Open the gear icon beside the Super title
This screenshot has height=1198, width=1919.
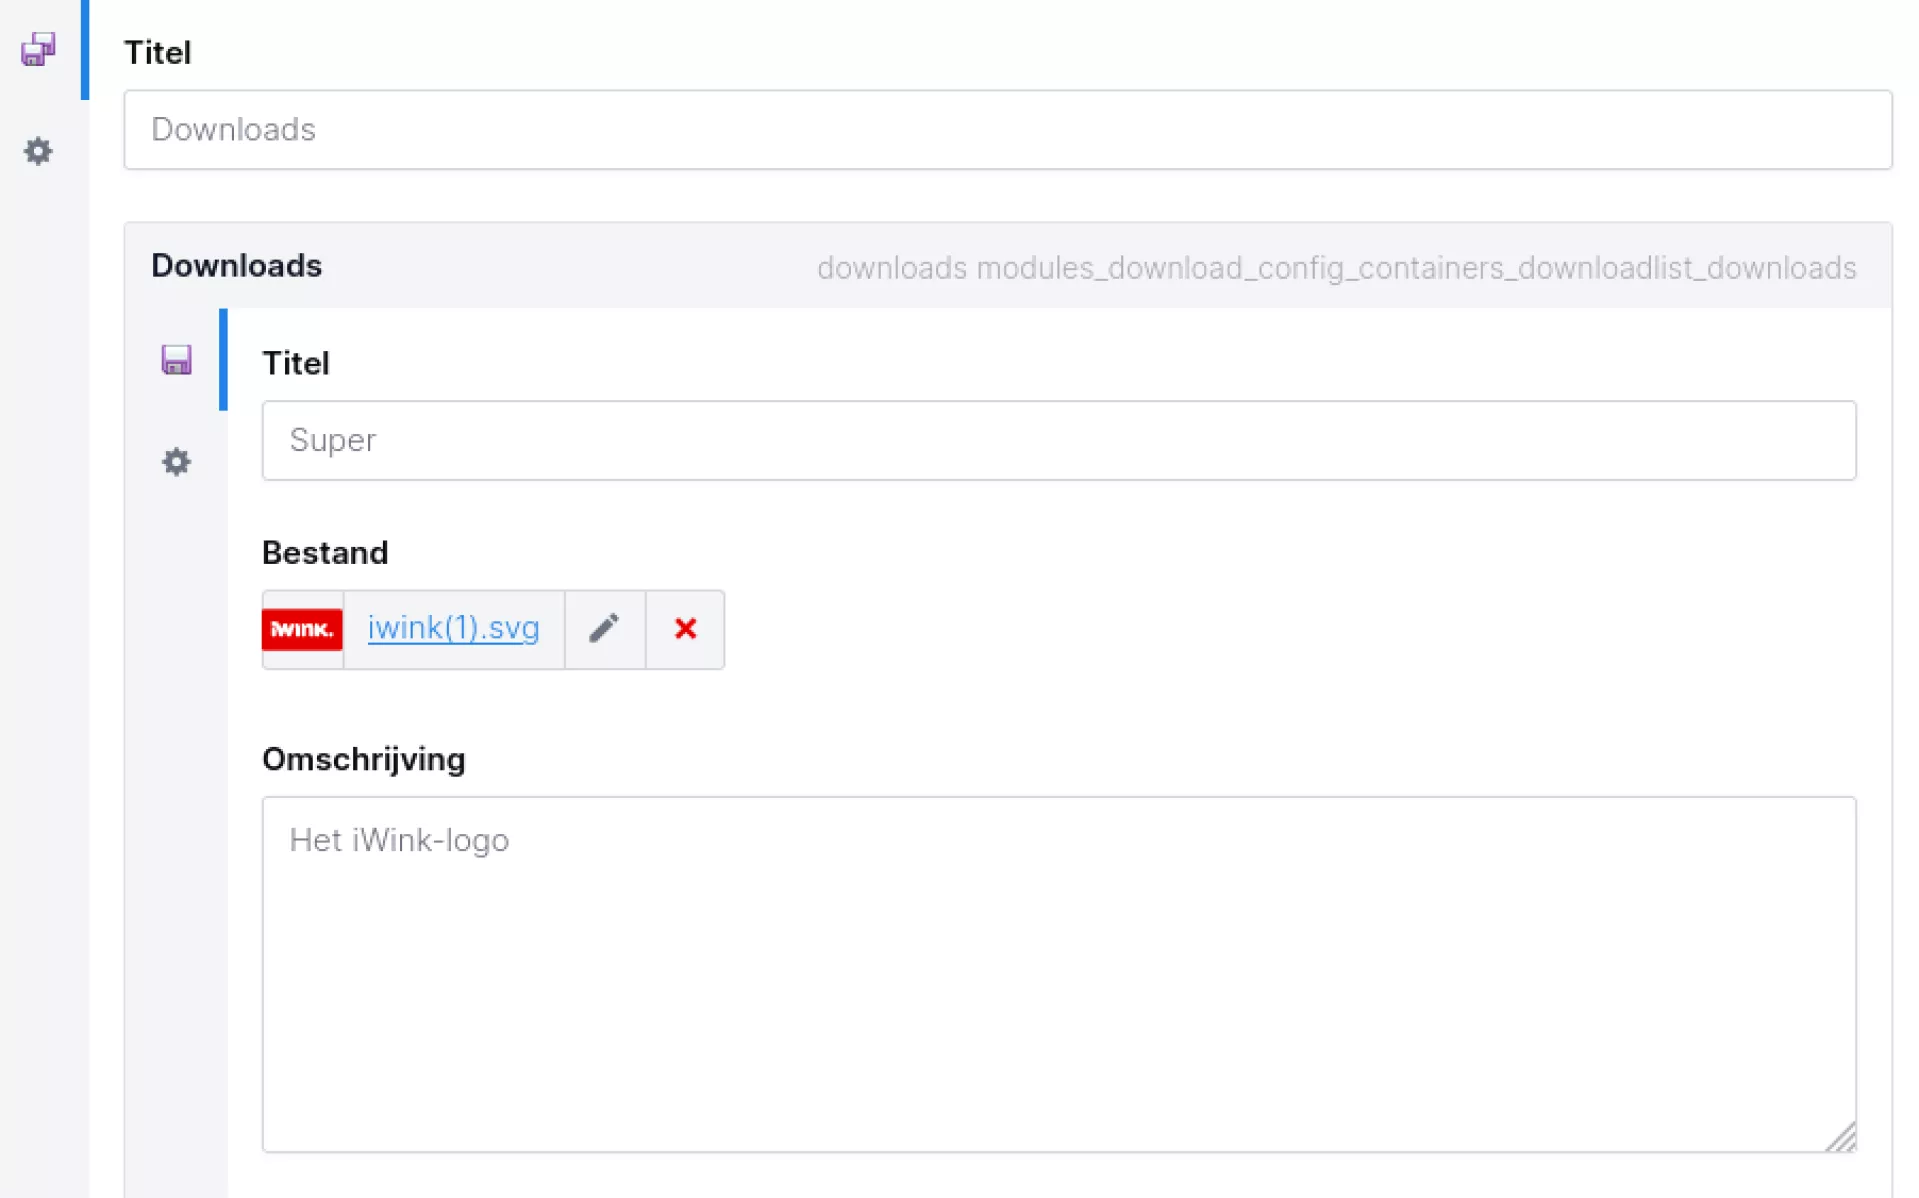pyautogui.click(x=176, y=462)
